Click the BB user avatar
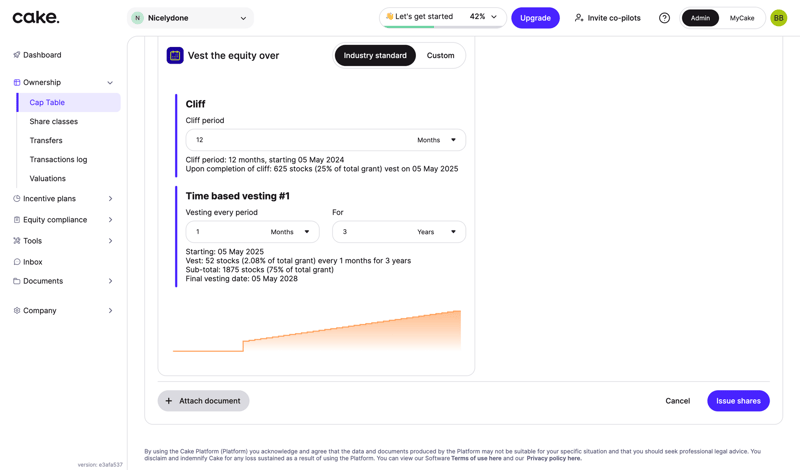 778,18
